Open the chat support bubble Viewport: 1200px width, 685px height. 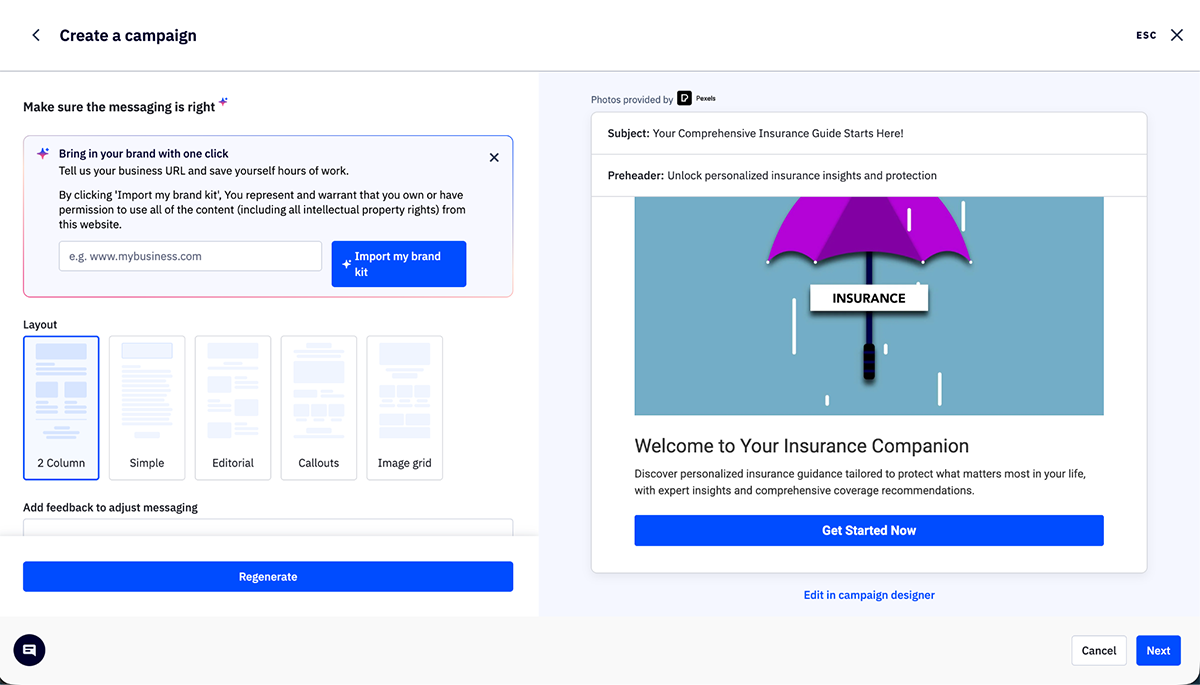pos(28,650)
